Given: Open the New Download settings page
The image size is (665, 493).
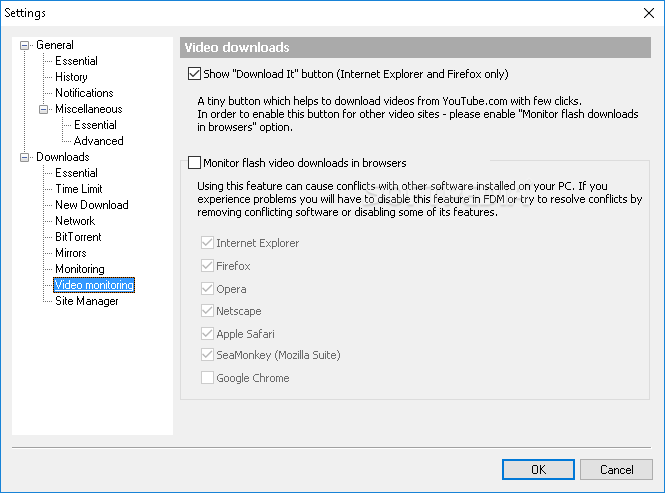Looking at the screenshot, I should [x=92, y=205].
